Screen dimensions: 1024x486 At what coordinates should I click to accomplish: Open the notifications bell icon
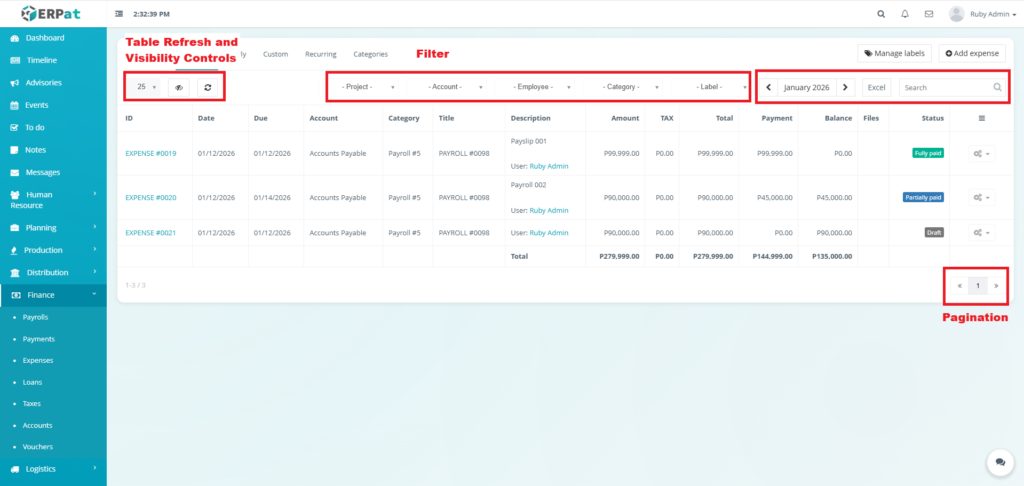905,14
